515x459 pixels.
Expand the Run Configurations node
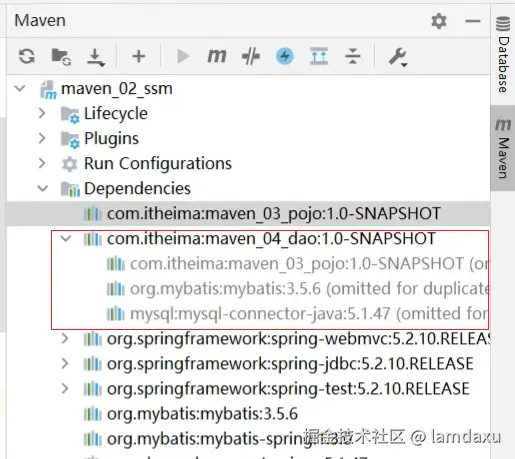pos(42,163)
